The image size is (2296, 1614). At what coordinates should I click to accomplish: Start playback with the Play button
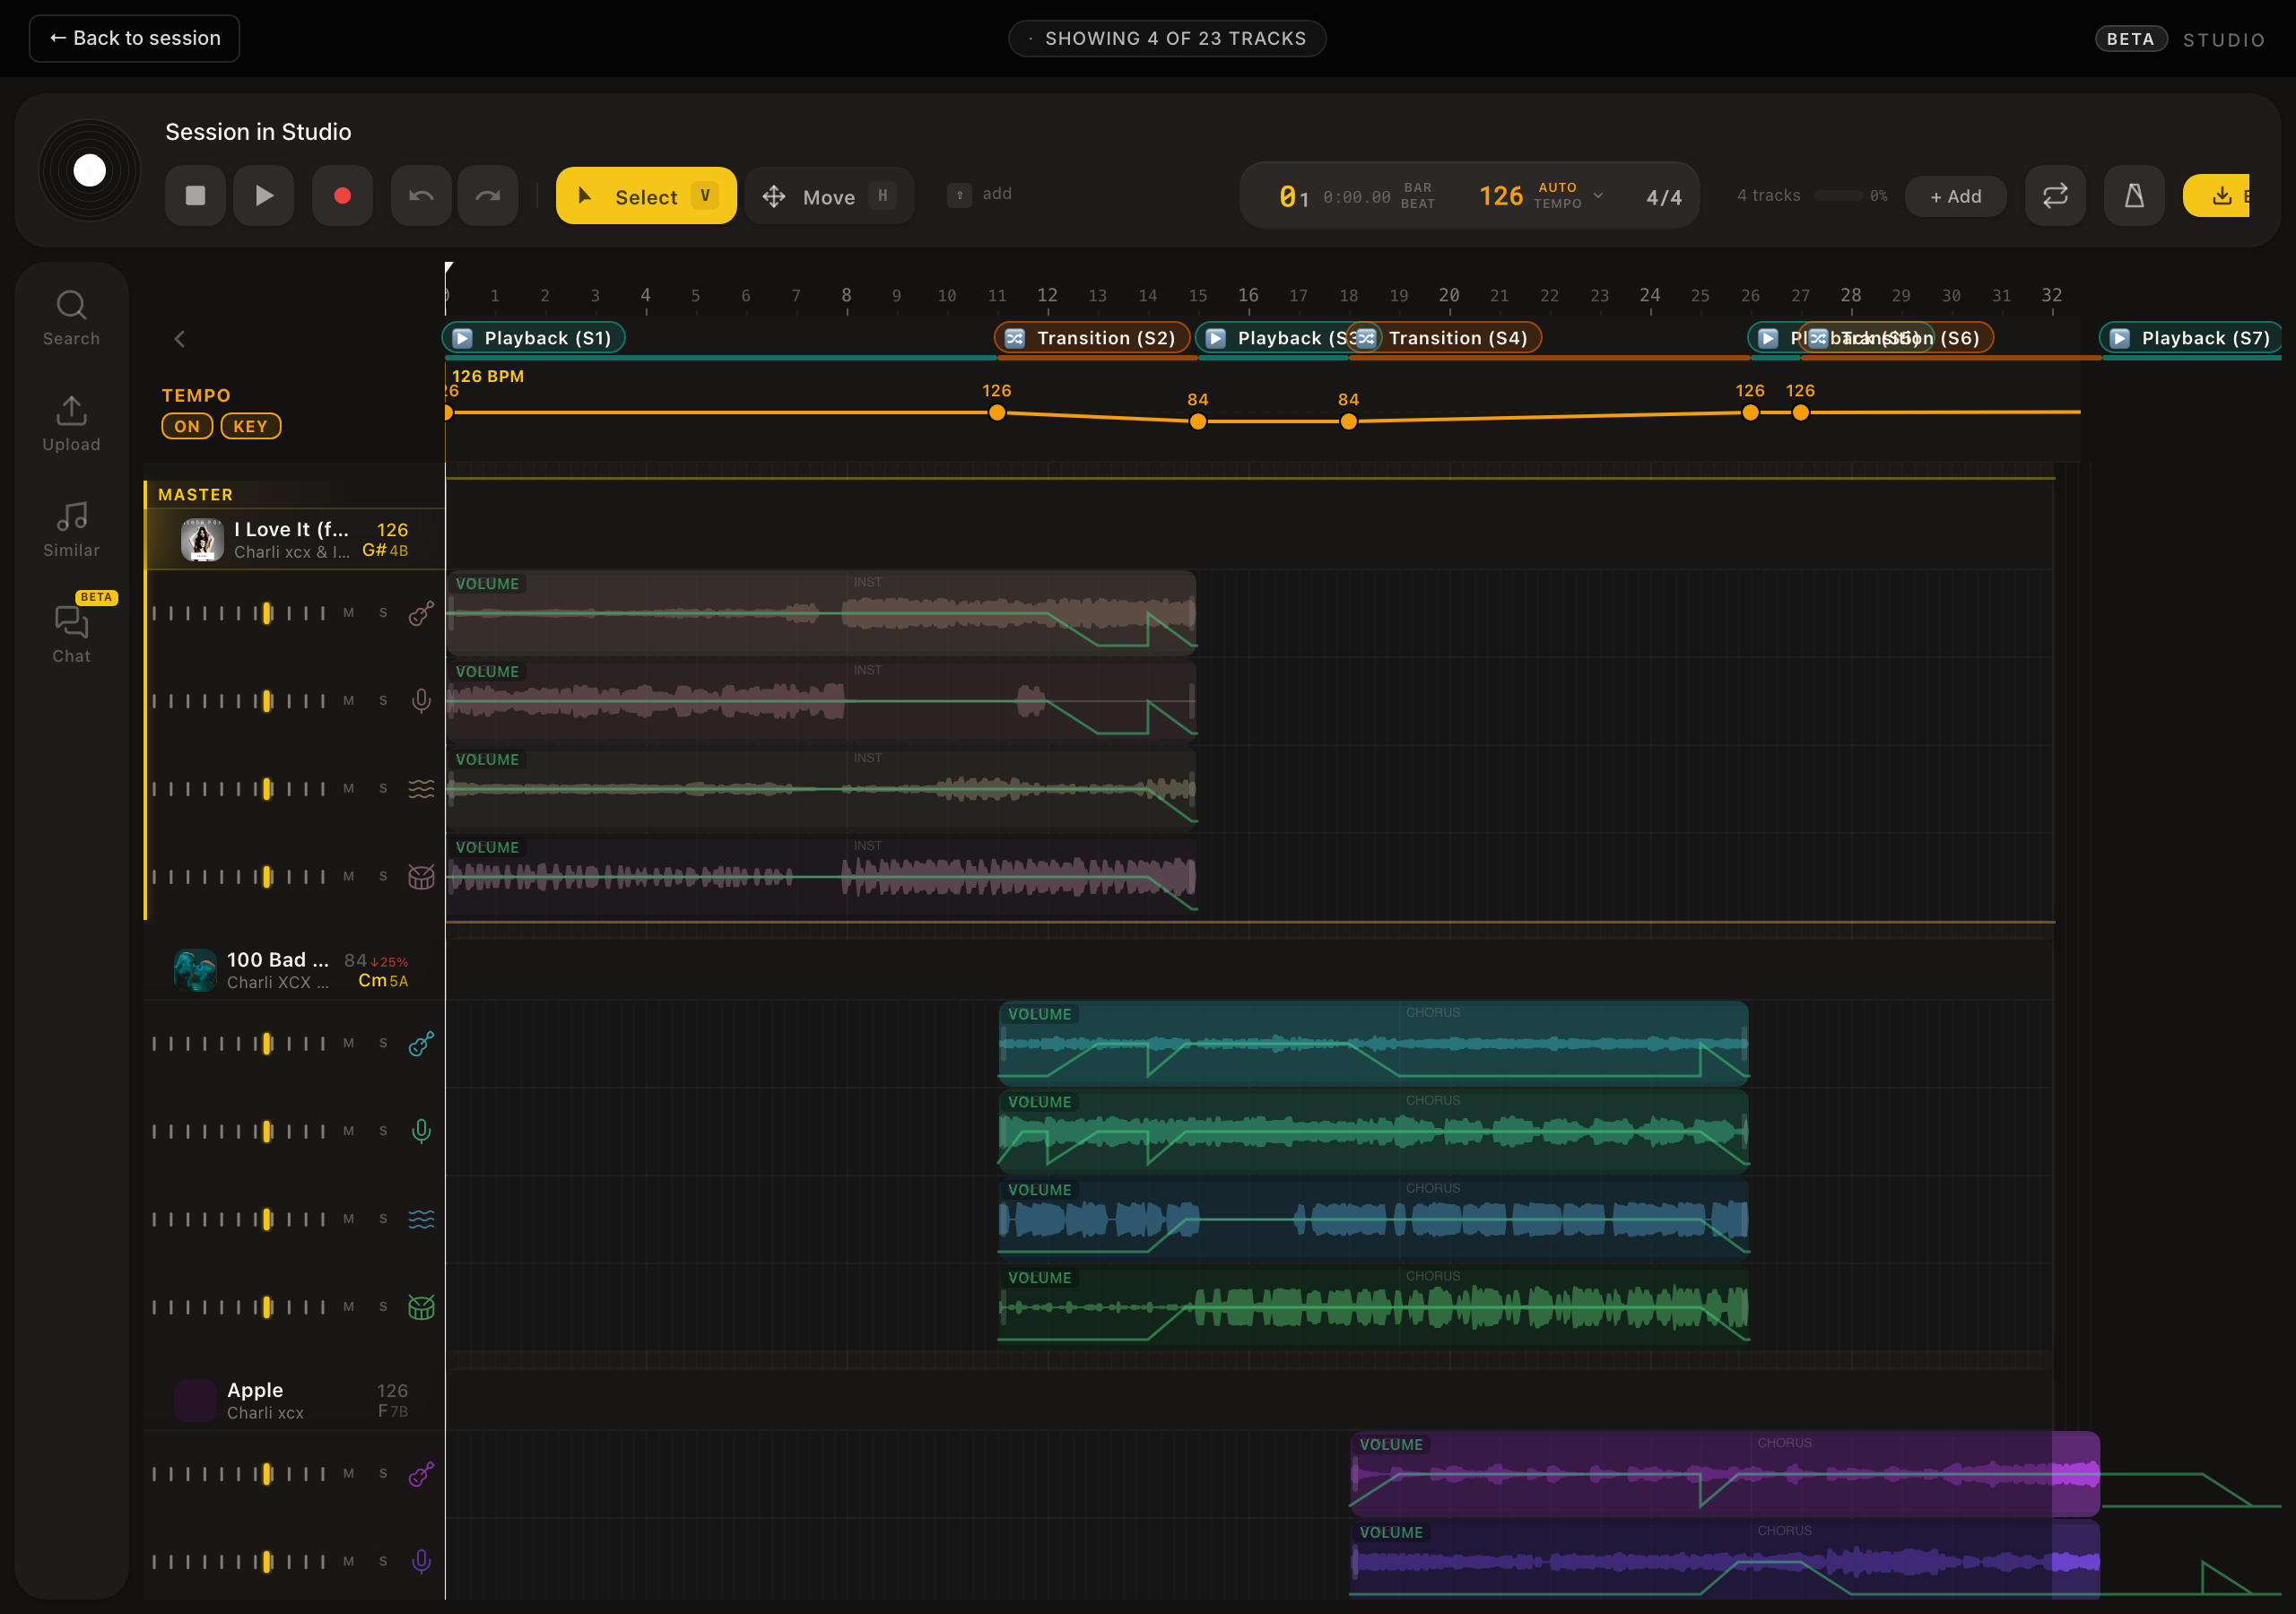coord(264,195)
